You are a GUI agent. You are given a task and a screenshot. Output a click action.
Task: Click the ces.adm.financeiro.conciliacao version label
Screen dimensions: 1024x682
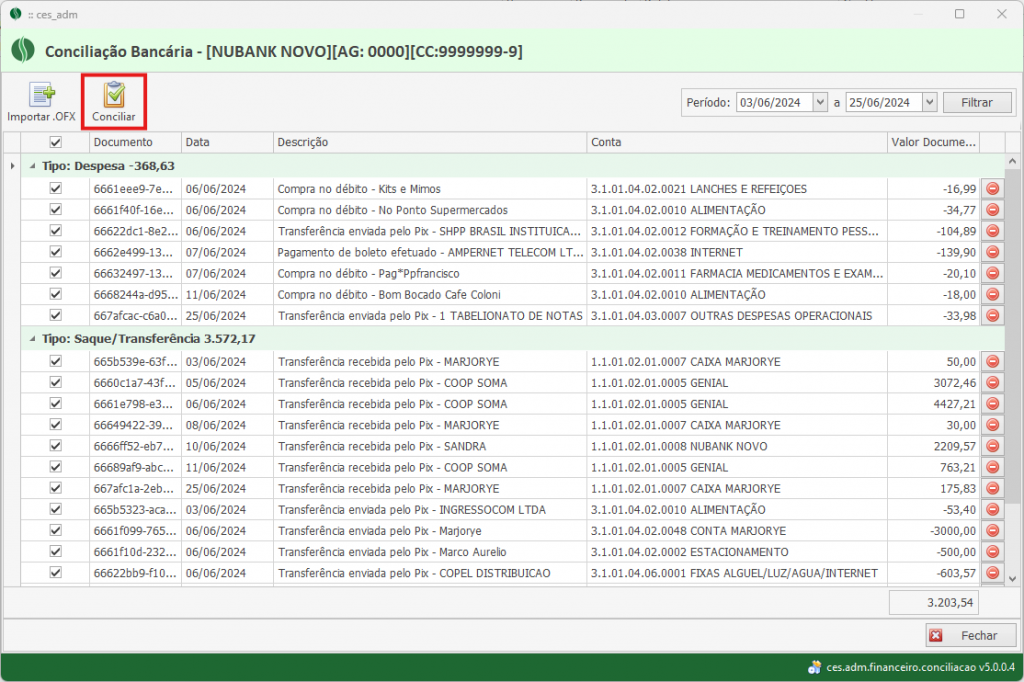920,667
